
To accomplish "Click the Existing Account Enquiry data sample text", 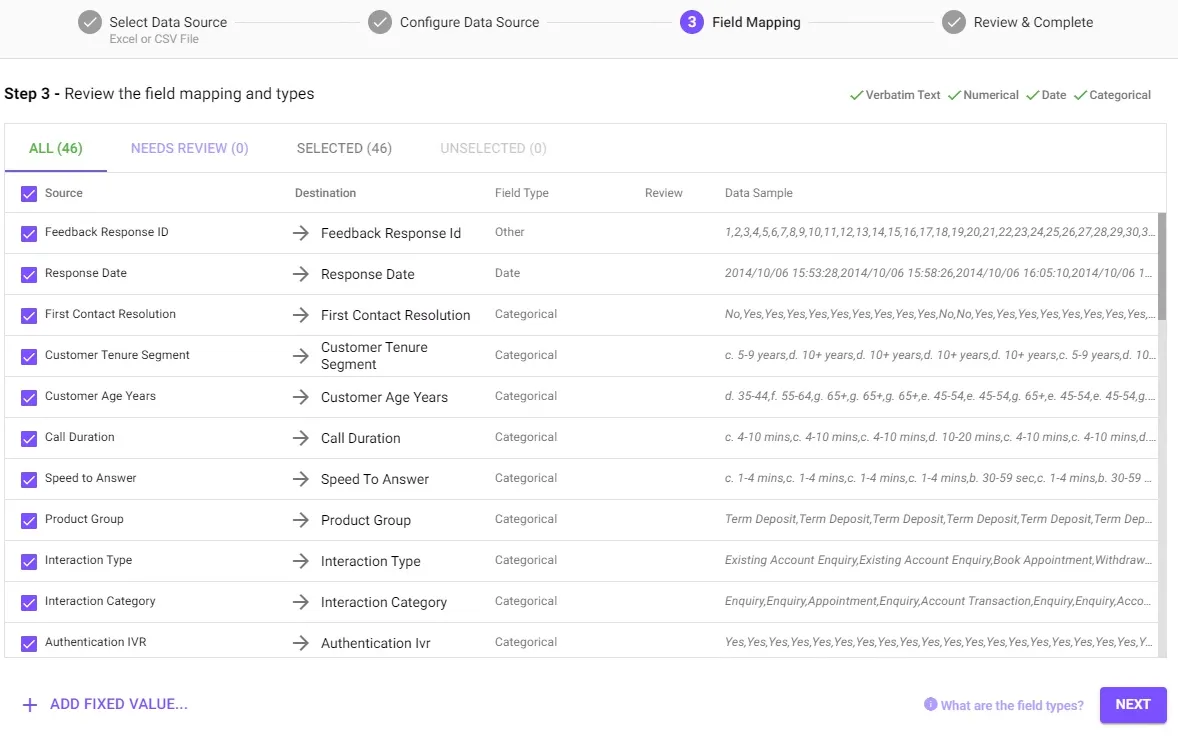I will [938, 560].
